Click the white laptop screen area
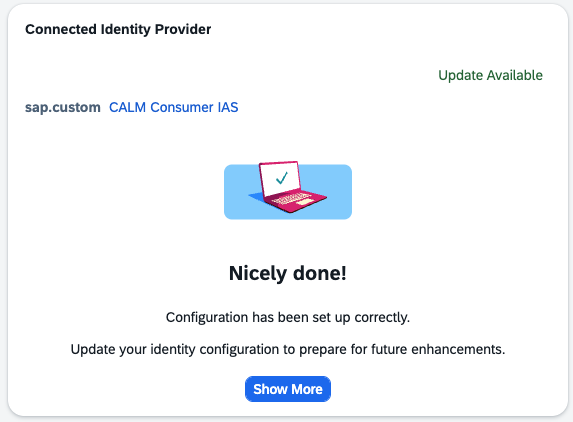The width and height of the screenshot is (573, 422). (x=280, y=178)
